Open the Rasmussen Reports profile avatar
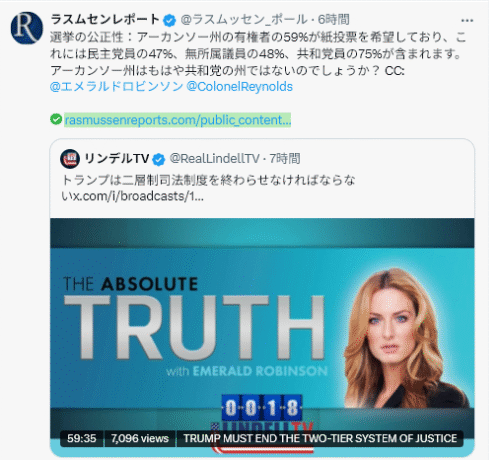Image resolution: width=500 pixels, height=460 pixels. (x=27, y=28)
